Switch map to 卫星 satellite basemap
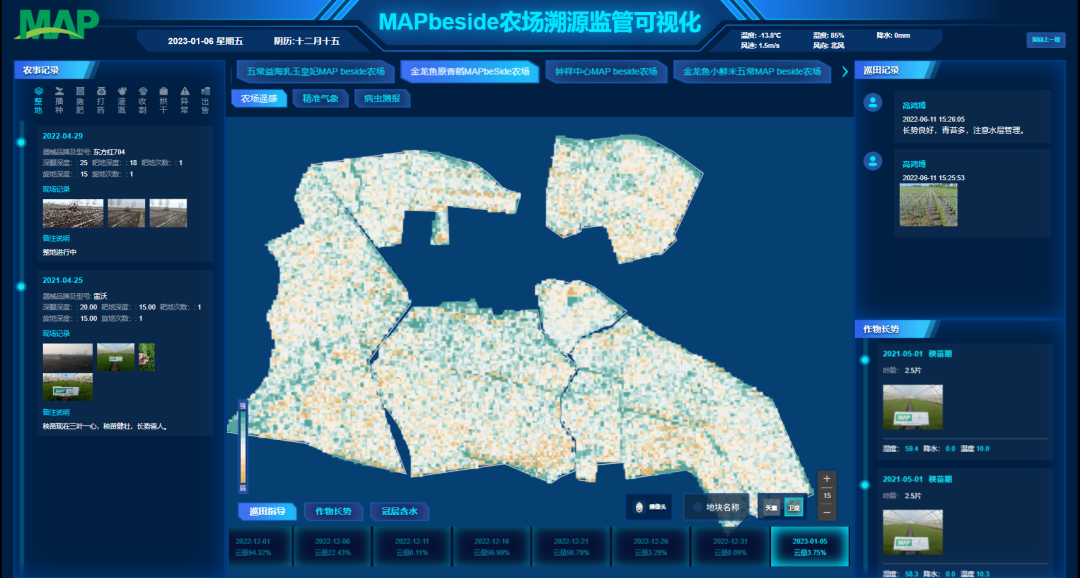 [x=793, y=508]
